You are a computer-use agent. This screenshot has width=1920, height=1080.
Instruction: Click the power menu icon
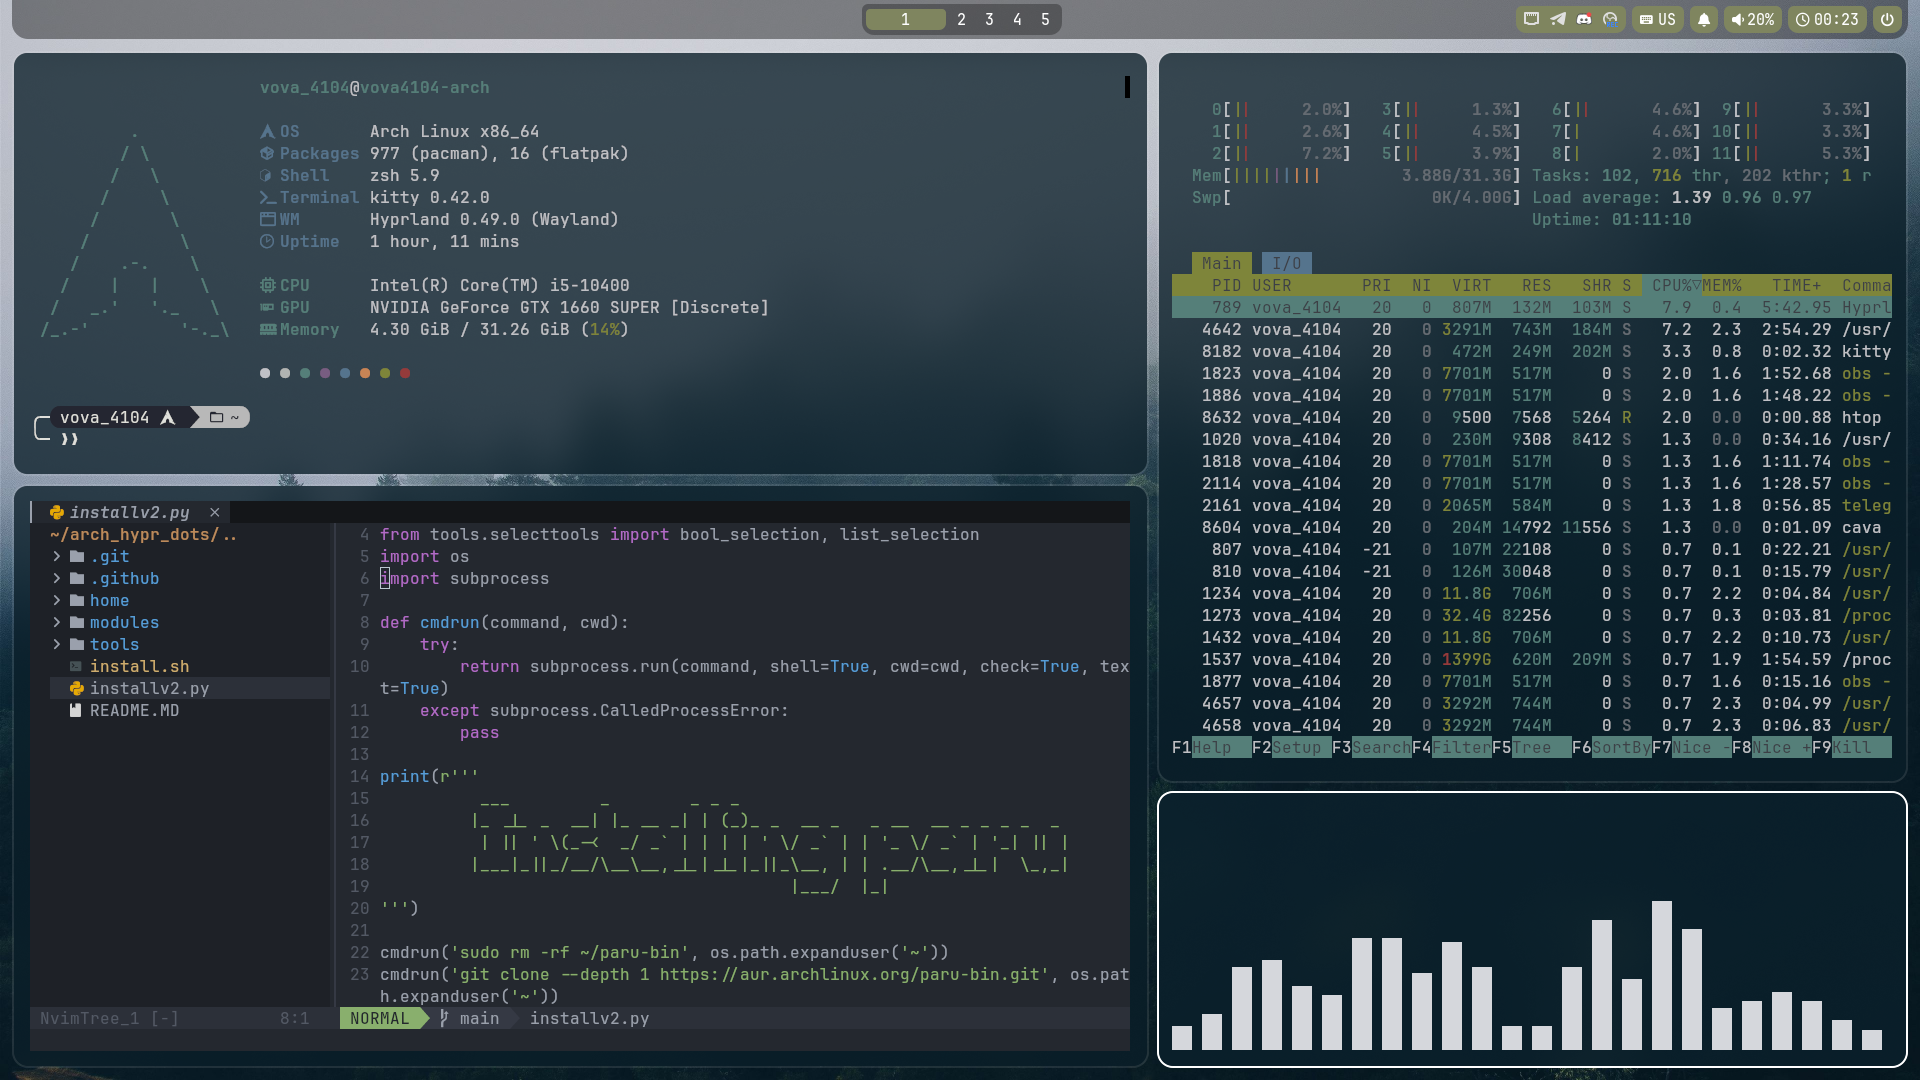click(x=1887, y=19)
